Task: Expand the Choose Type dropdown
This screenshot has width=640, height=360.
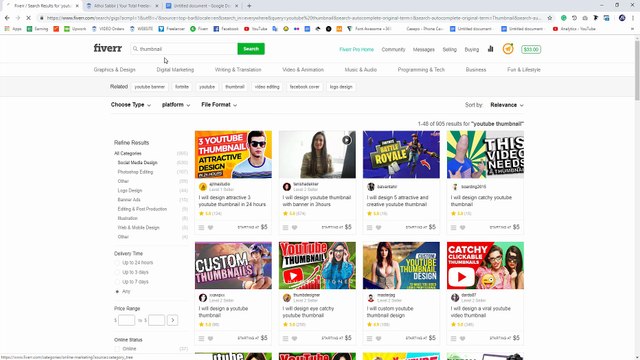Action: pos(131,105)
